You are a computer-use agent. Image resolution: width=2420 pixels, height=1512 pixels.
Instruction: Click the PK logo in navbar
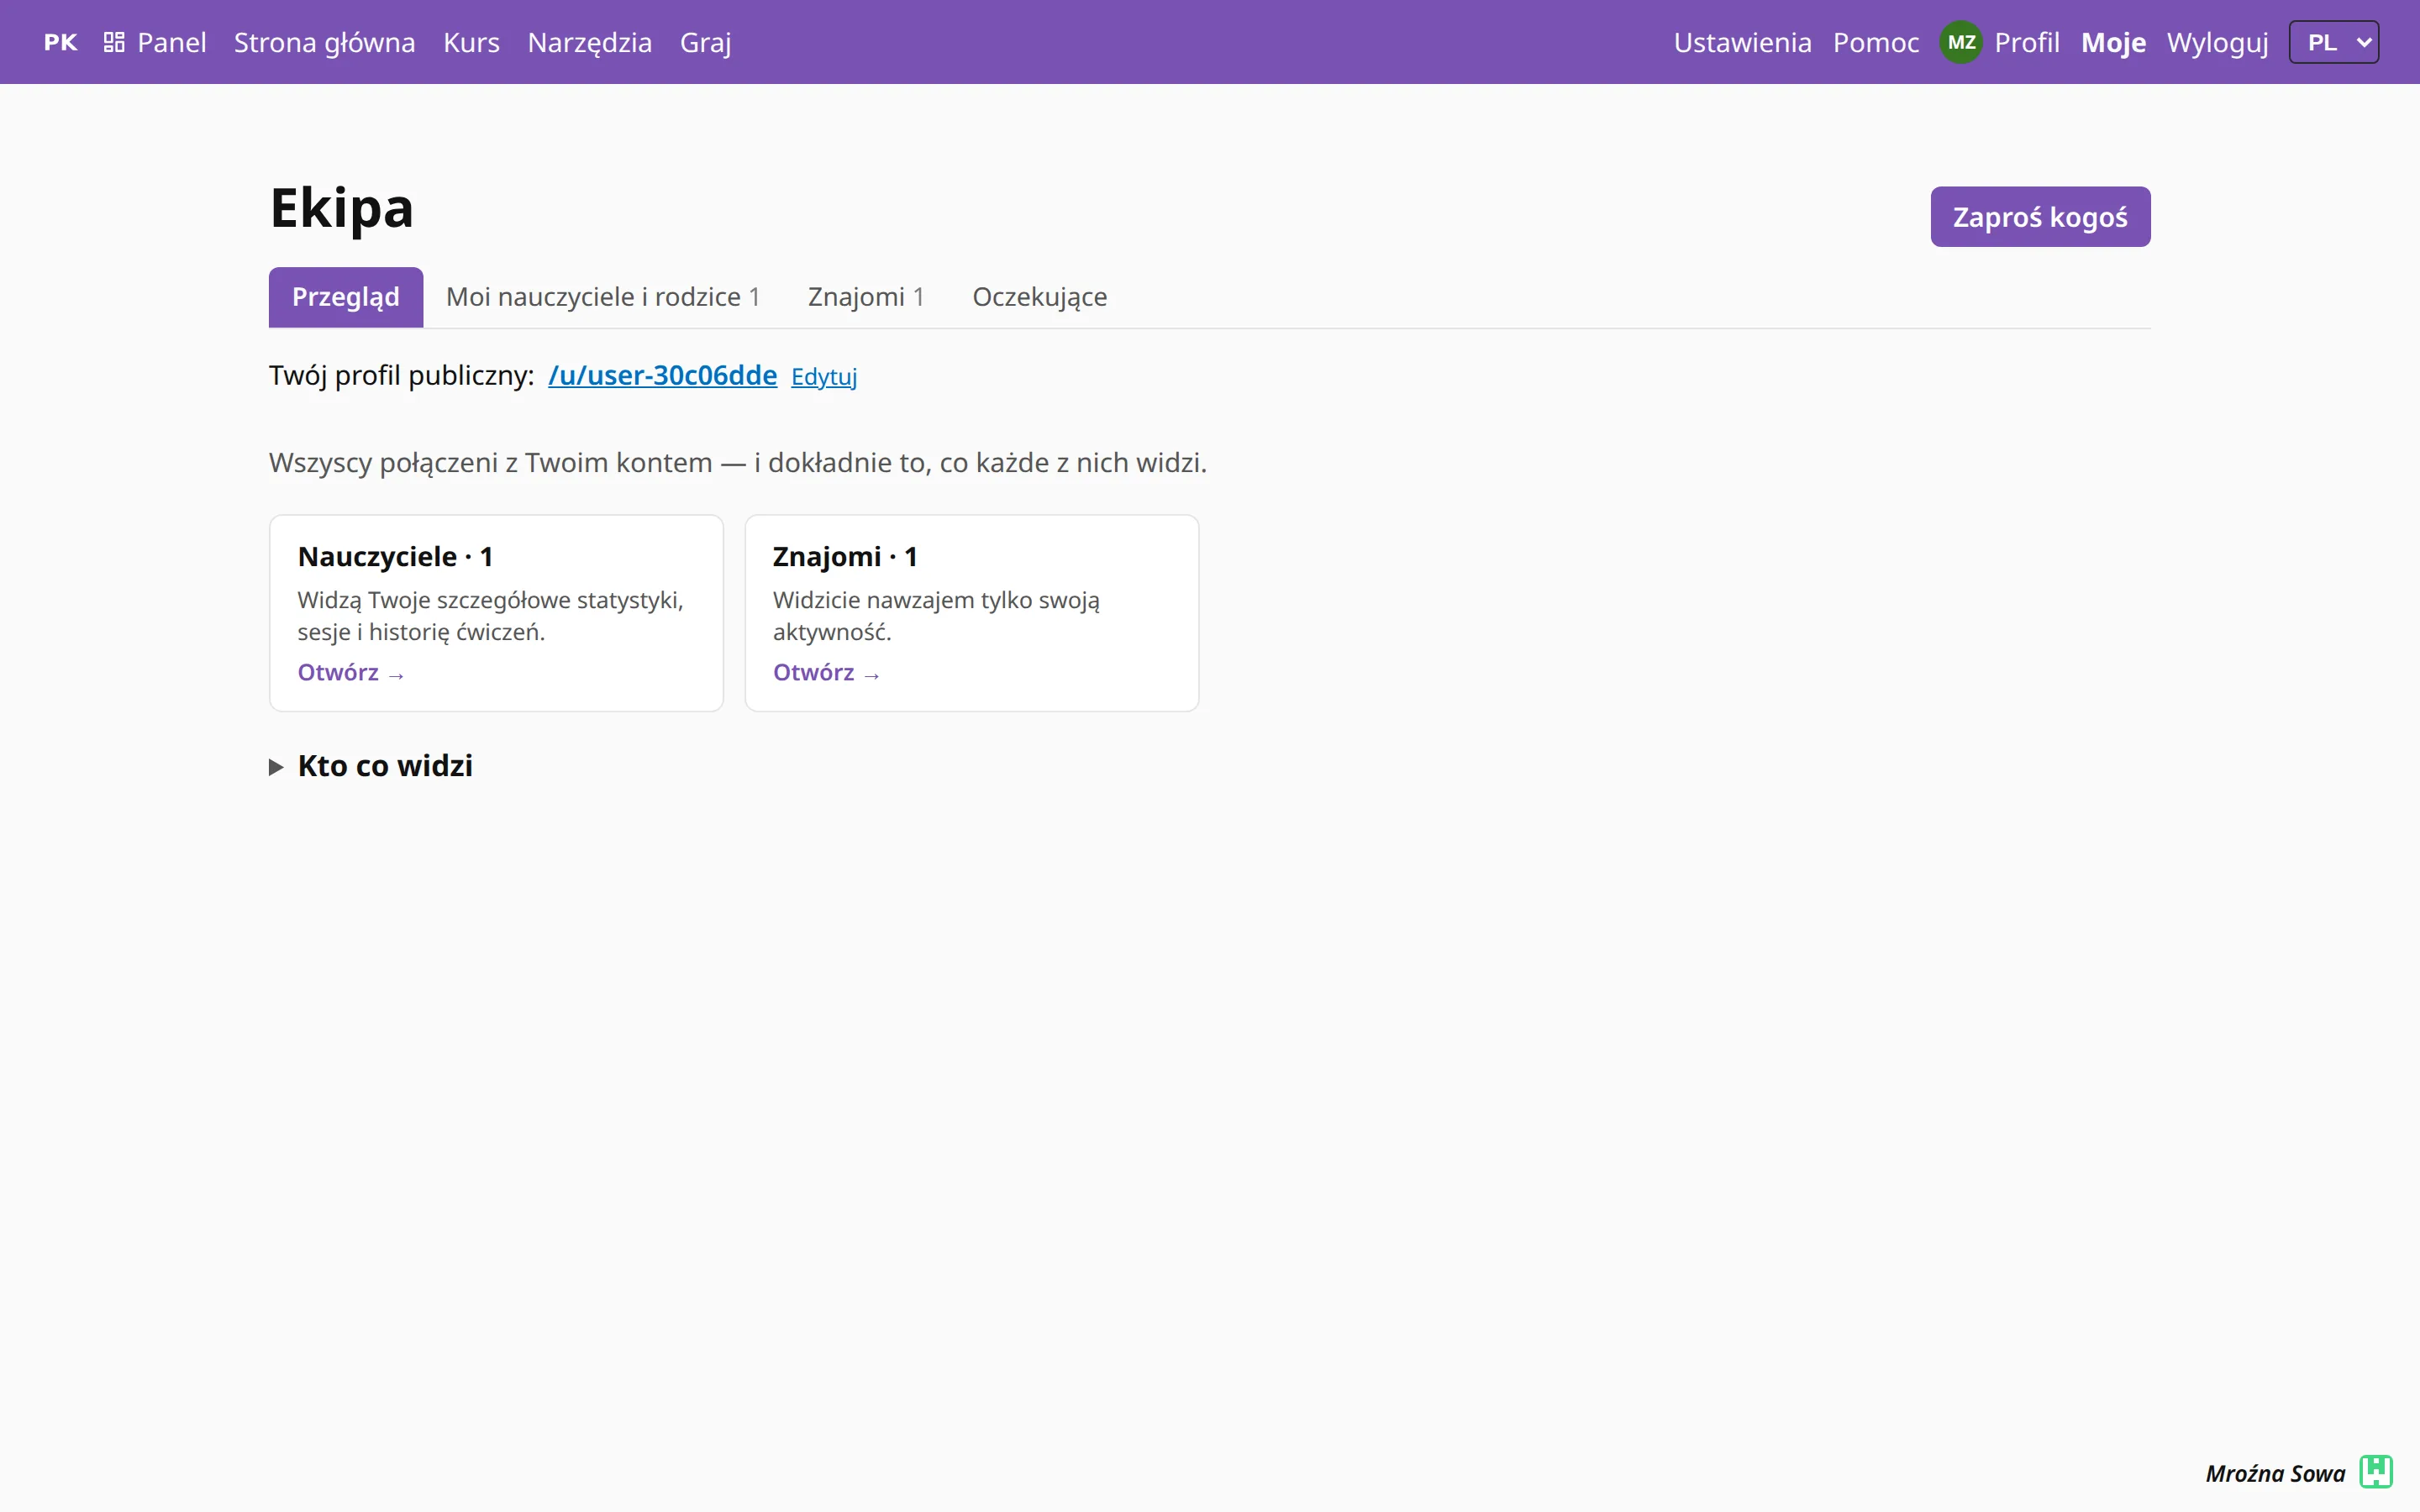click(x=60, y=42)
